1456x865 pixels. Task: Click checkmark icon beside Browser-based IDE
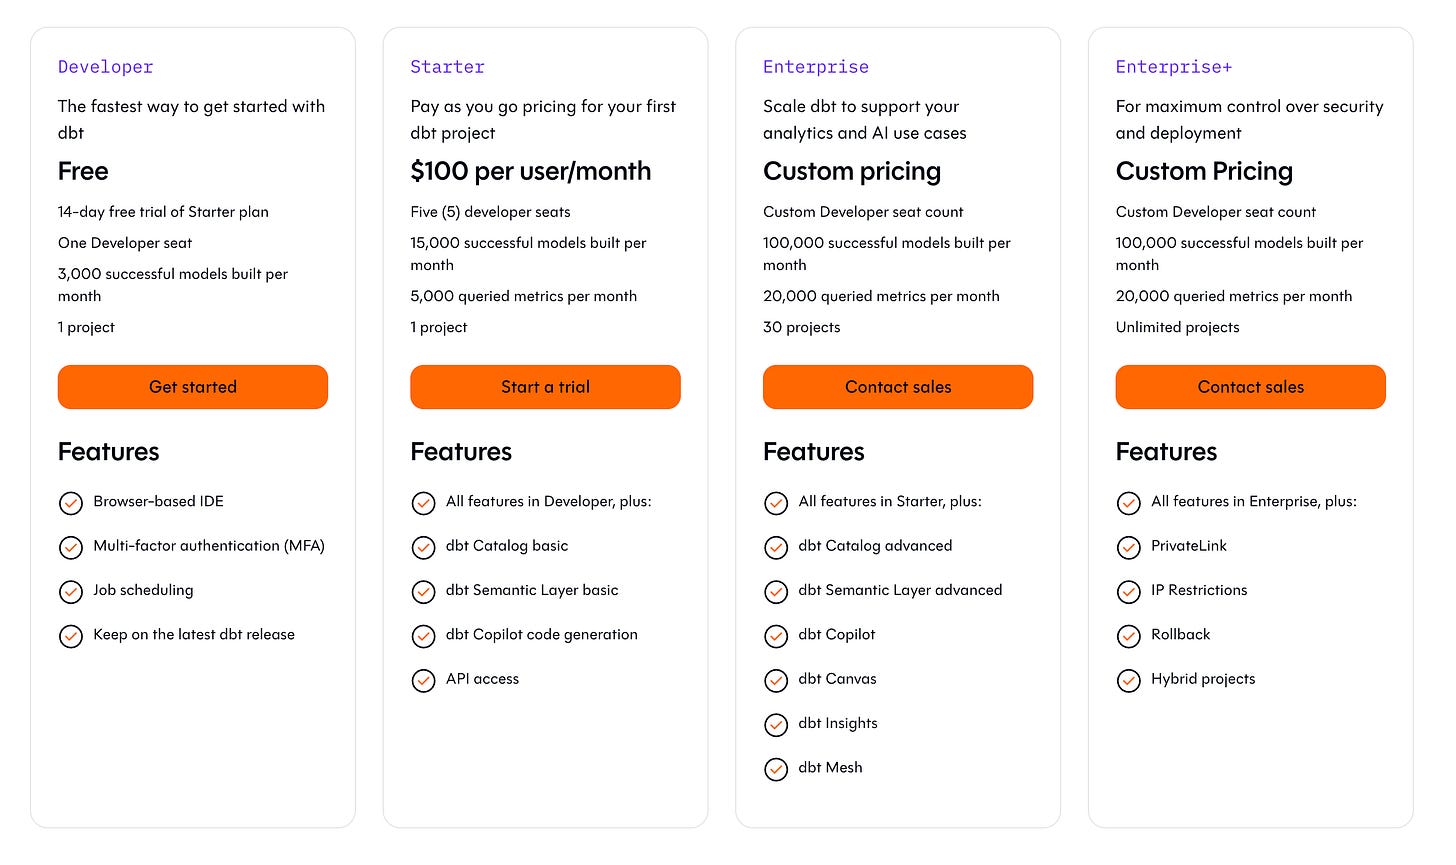(71, 503)
